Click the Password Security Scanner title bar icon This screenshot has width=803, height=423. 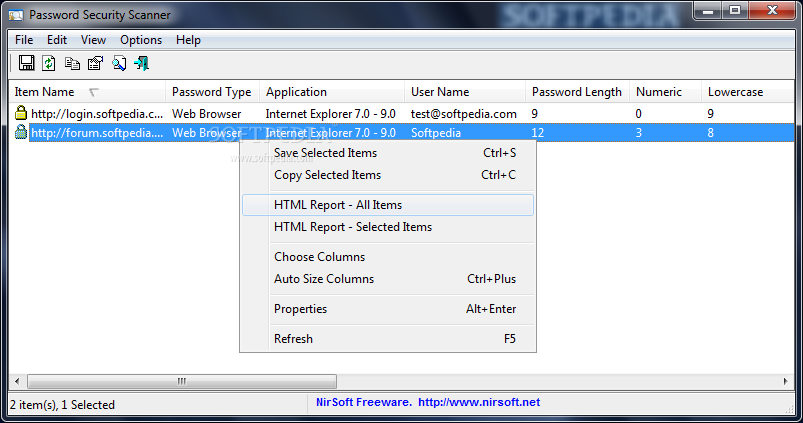coord(15,15)
